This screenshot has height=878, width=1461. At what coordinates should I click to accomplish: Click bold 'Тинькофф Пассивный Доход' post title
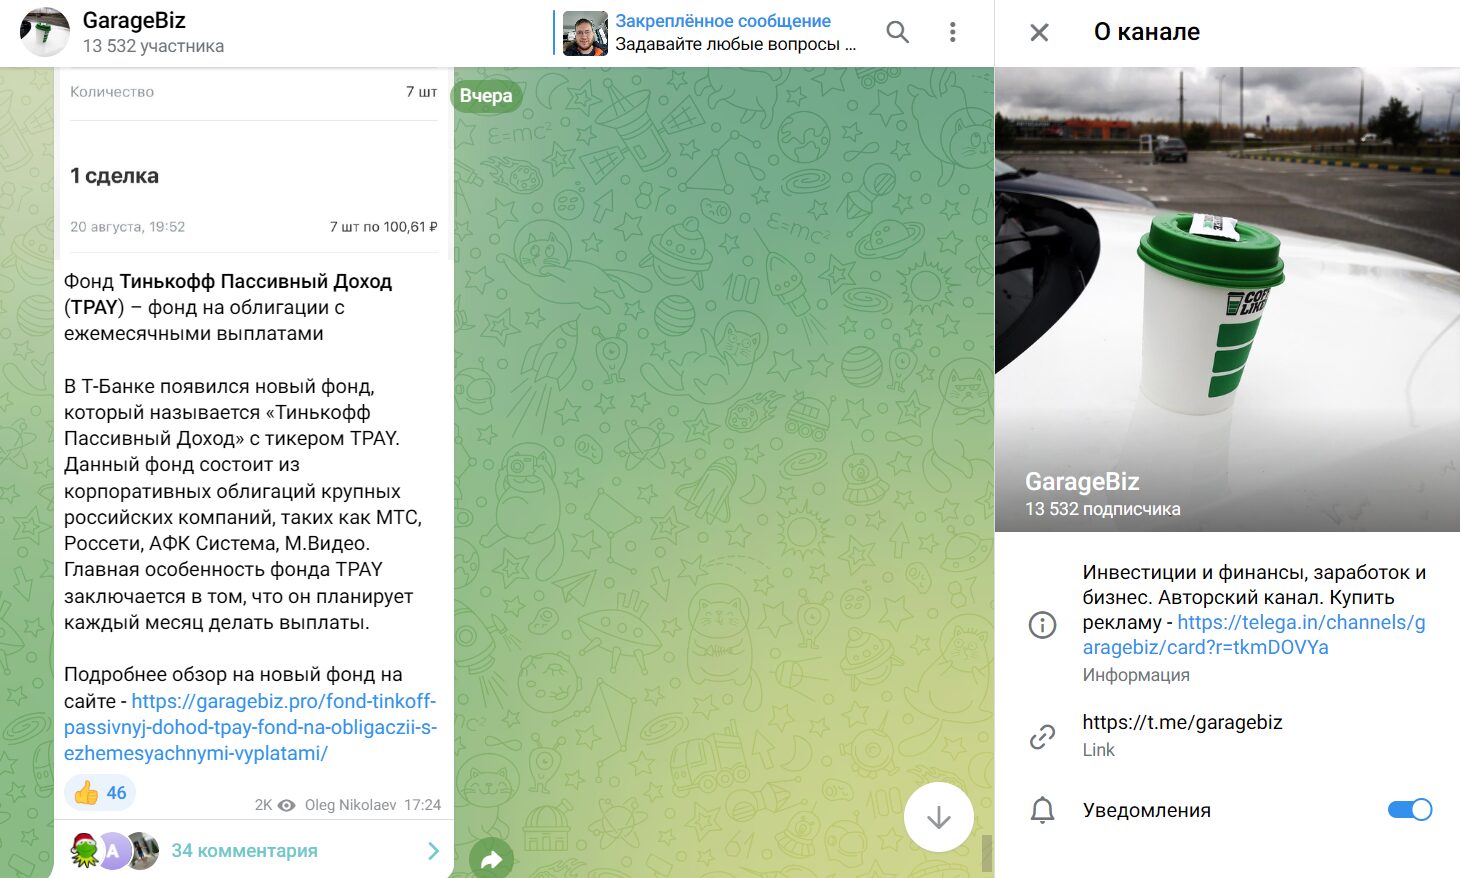tap(256, 281)
